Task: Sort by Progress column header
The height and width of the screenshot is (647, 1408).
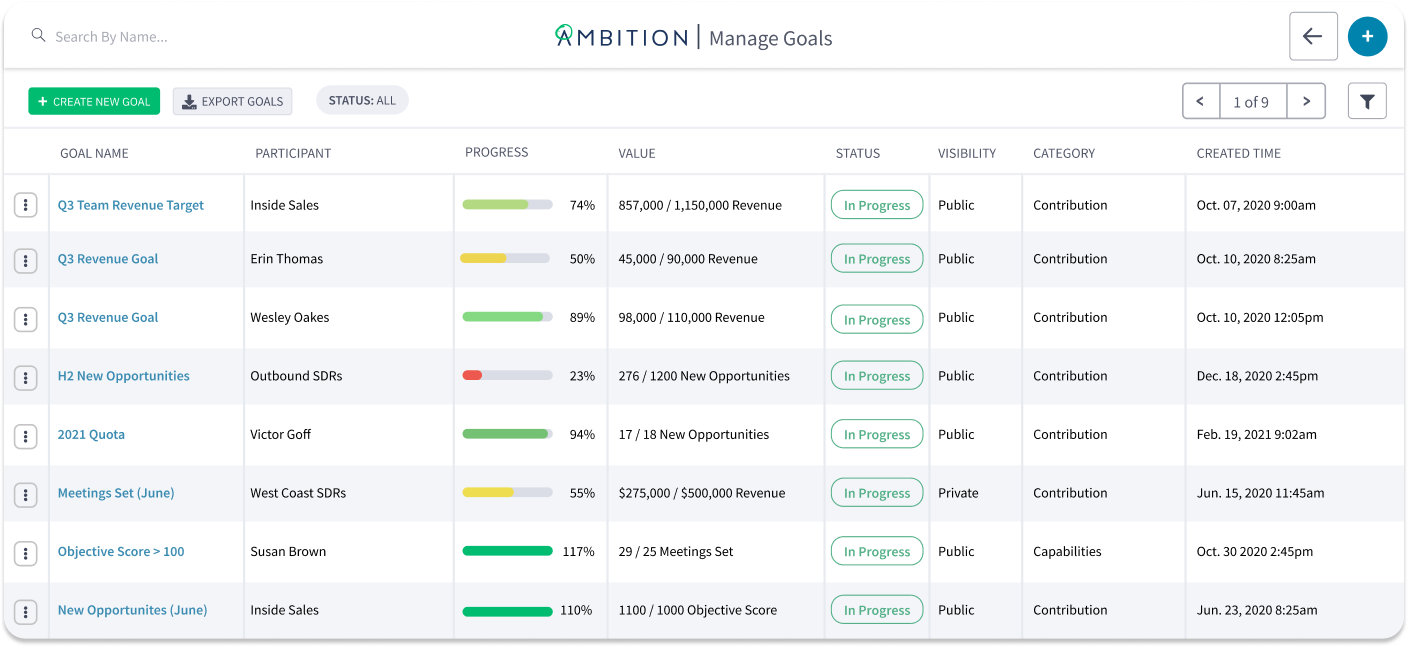Action: pyautogui.click(x=496, y=152)
